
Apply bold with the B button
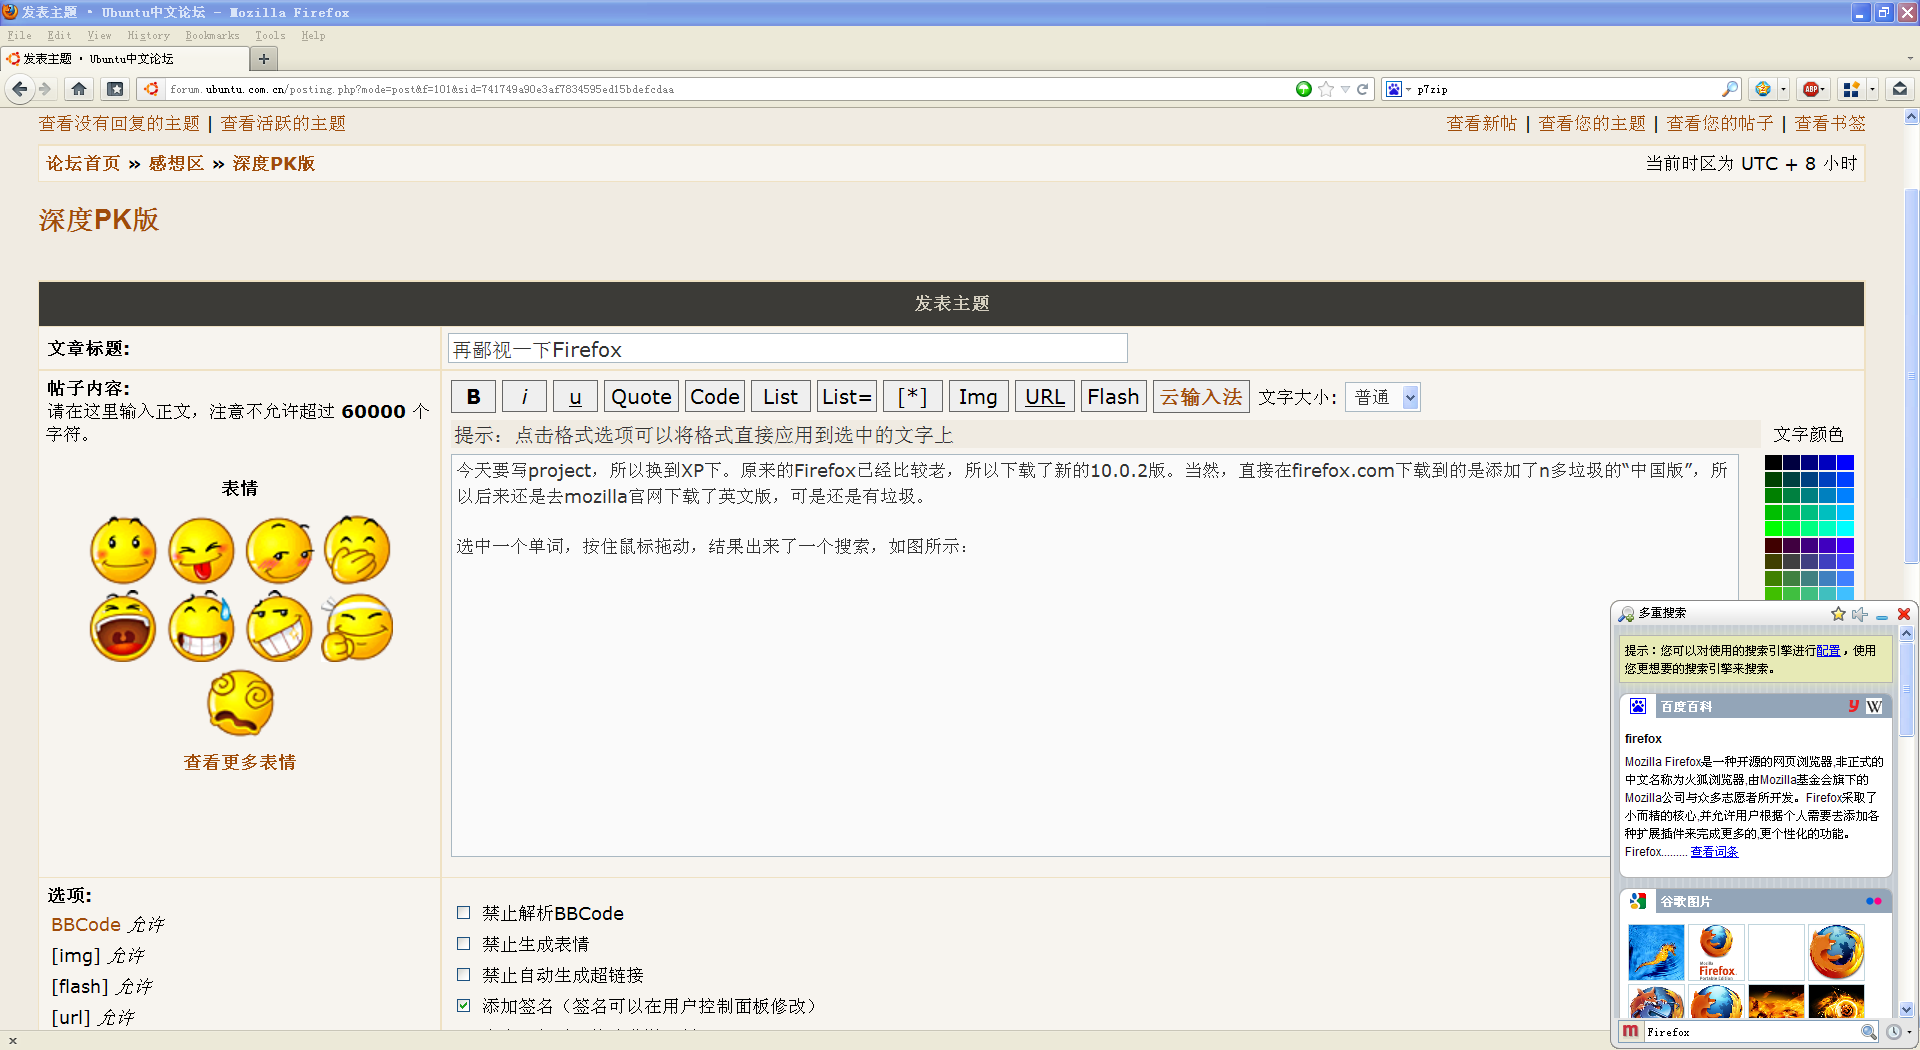(473, 397)
